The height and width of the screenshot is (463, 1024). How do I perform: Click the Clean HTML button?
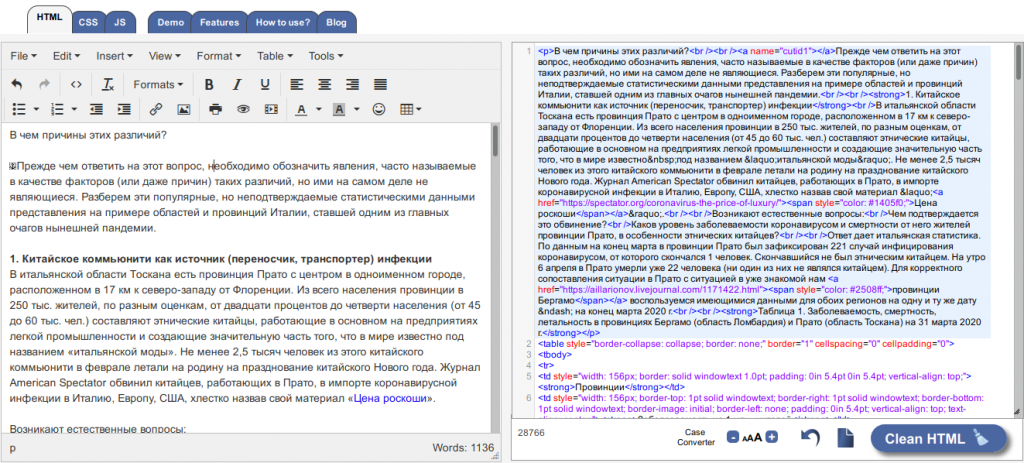[938, 438]
